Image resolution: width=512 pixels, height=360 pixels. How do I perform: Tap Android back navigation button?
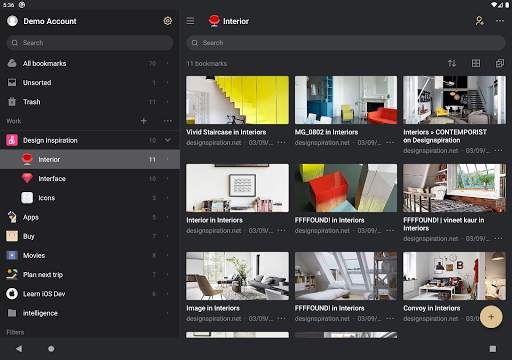pos(19,349)
